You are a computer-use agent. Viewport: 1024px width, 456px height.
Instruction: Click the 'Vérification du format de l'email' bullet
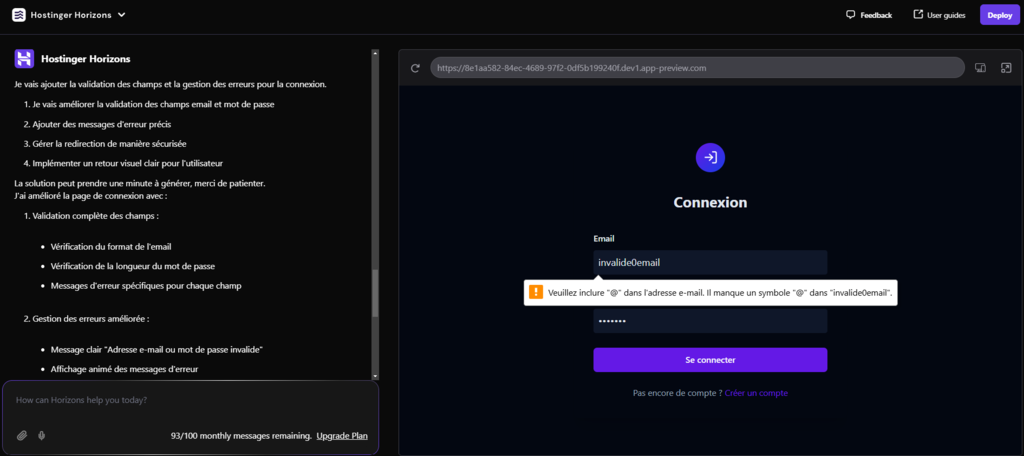111,247
